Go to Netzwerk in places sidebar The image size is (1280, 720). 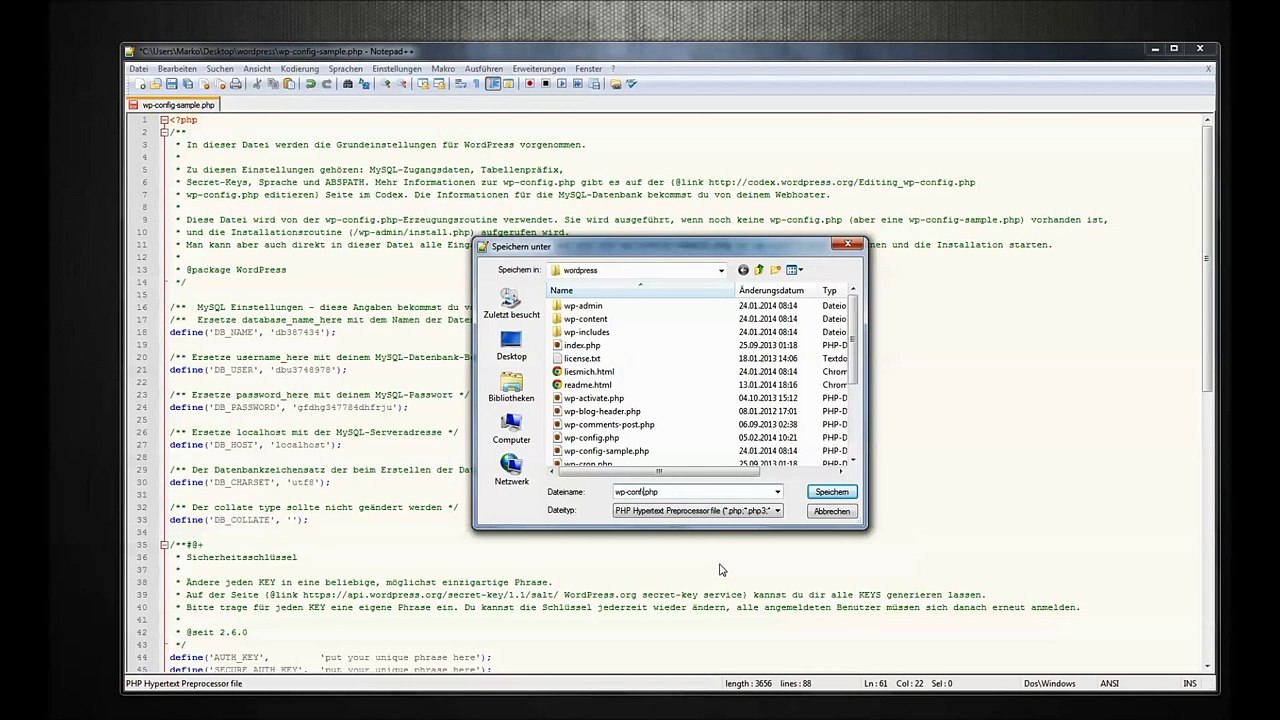click(x=511, y=471)
